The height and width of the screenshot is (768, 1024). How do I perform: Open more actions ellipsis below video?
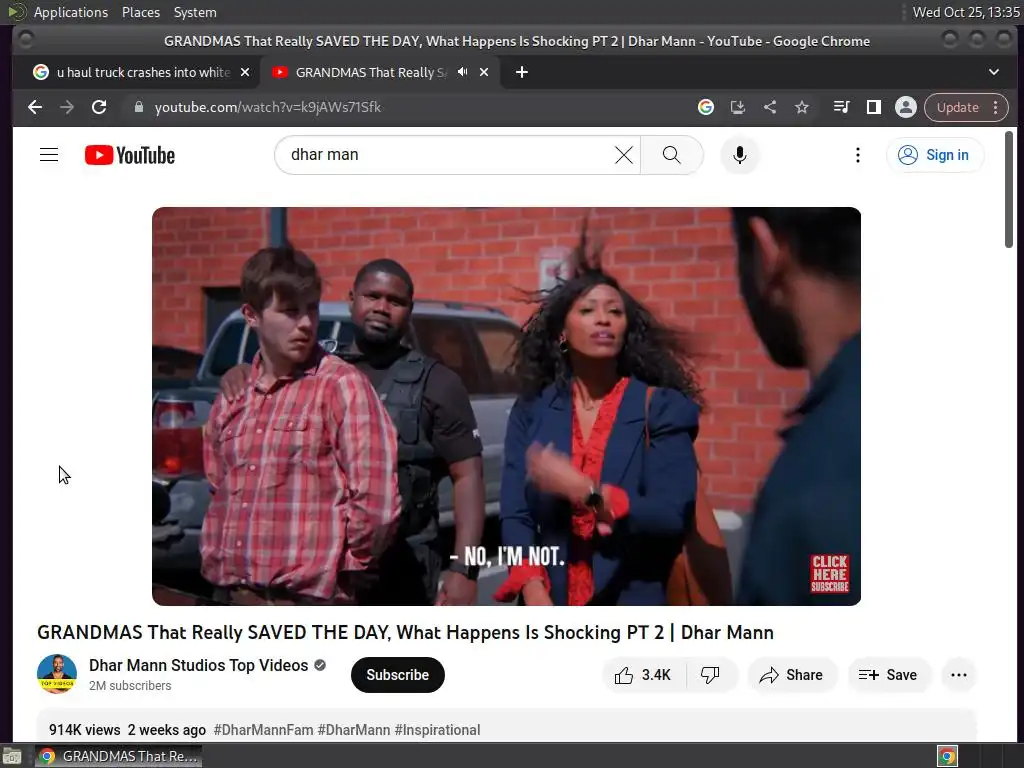[959, 675]
